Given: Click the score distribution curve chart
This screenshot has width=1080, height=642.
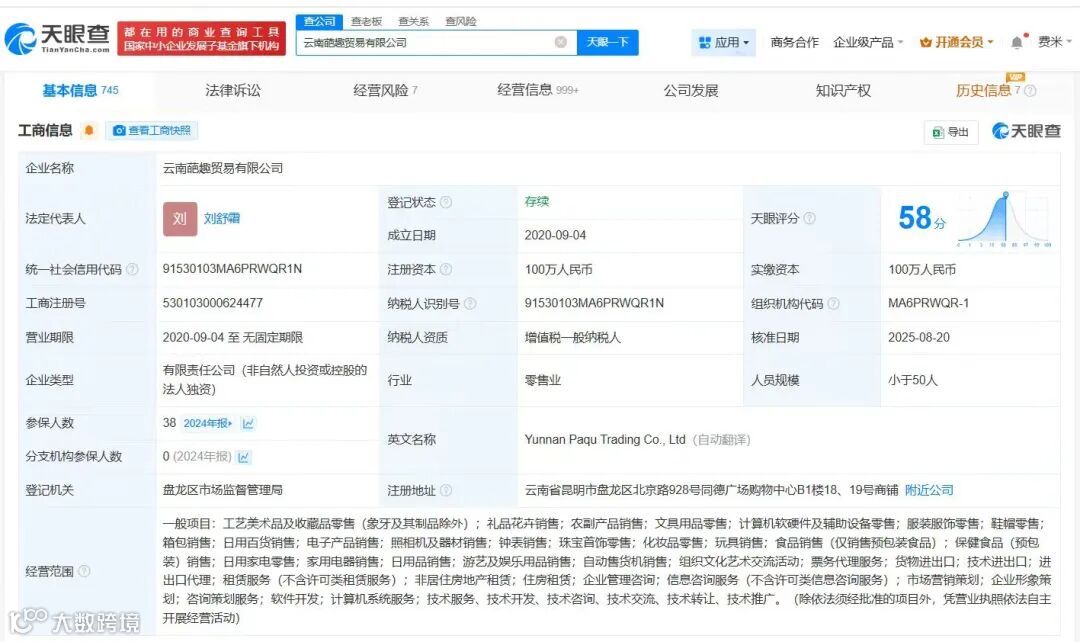Looking at the screenshot, I should point(1004,219).
